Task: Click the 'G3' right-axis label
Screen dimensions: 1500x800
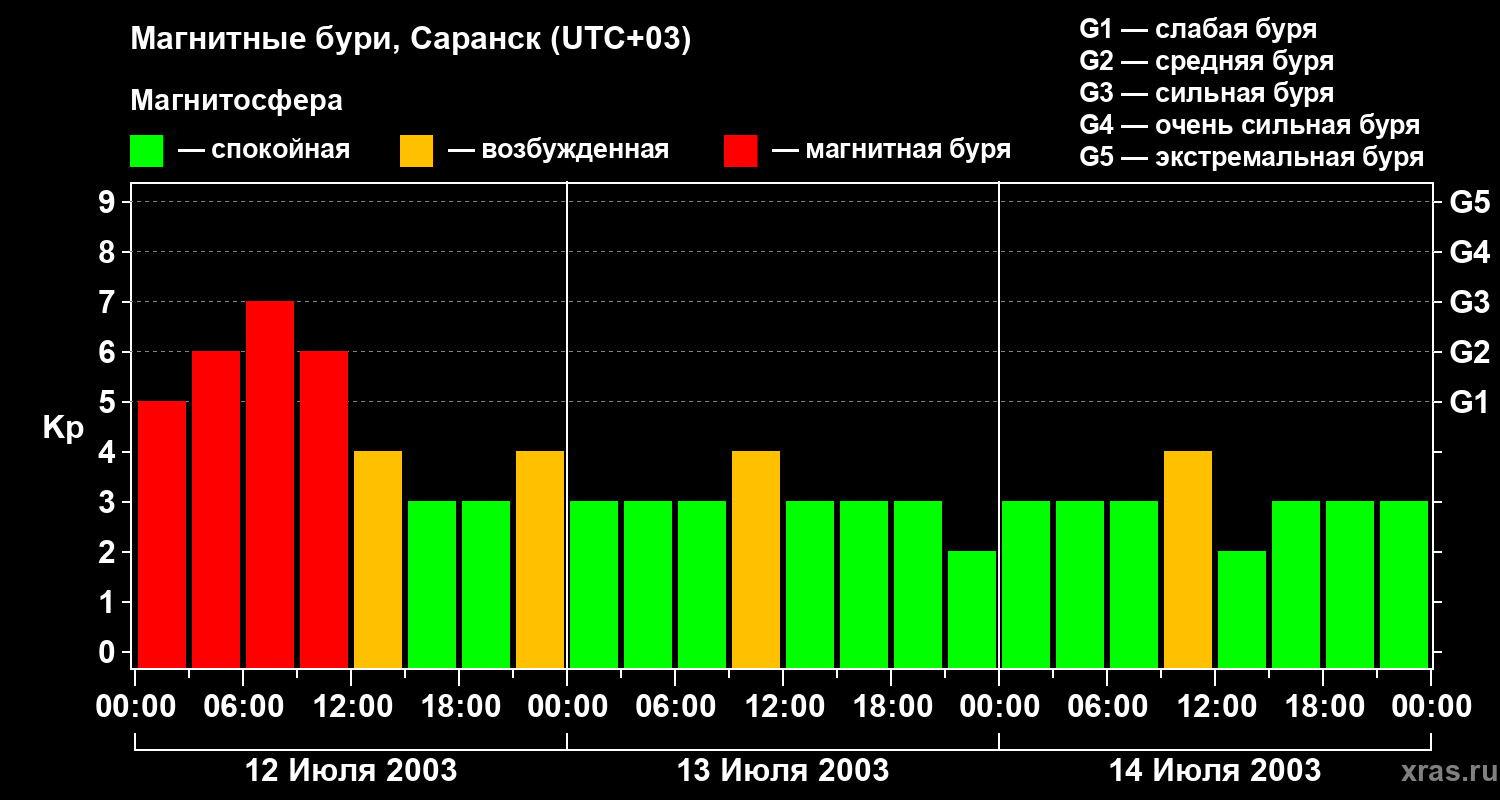Action: pos(1470,302)
